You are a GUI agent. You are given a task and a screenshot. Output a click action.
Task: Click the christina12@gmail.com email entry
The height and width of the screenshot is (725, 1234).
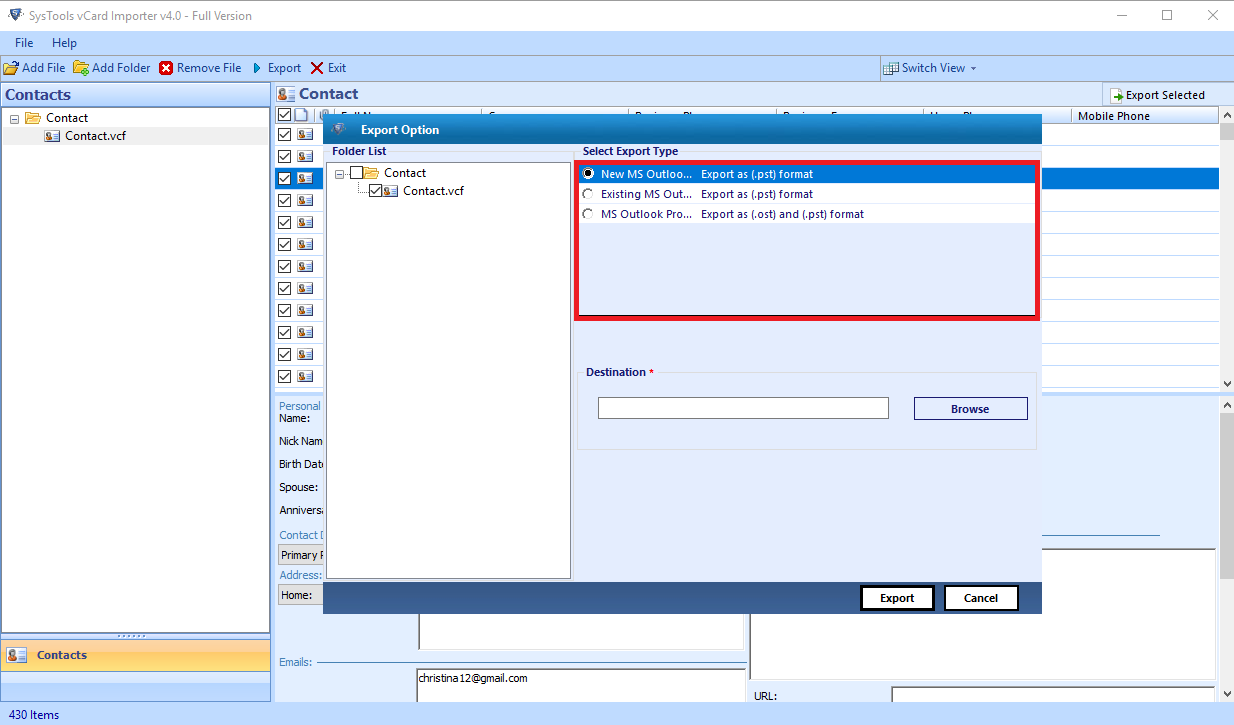tap(473, 678)
